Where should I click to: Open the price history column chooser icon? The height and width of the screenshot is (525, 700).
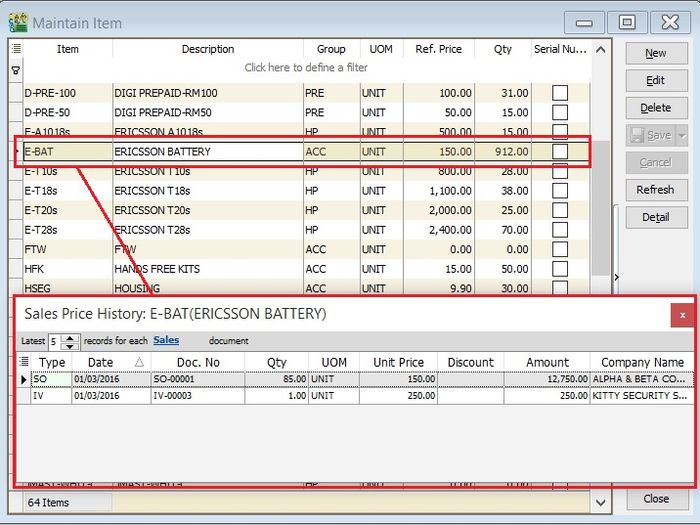(25, 362)
